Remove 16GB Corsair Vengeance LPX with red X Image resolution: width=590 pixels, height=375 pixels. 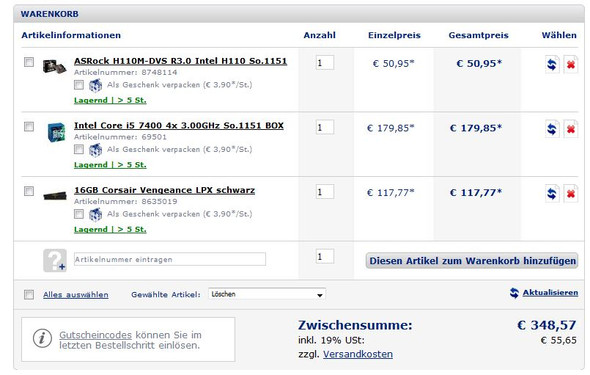[x=570, y=194]
